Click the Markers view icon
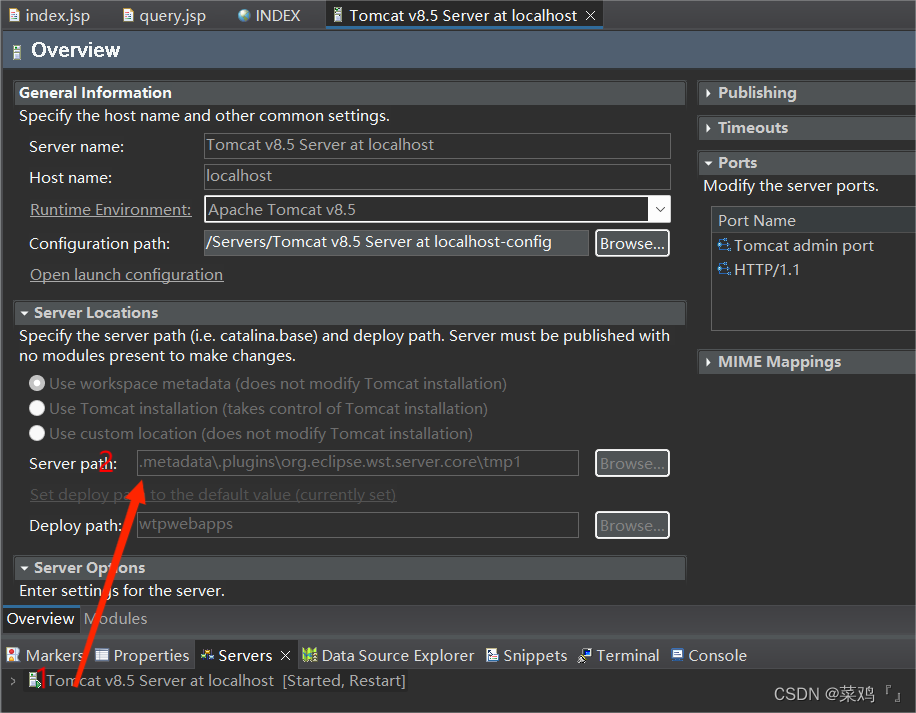This screenshot has width=916, height=713. click(13, 655)
